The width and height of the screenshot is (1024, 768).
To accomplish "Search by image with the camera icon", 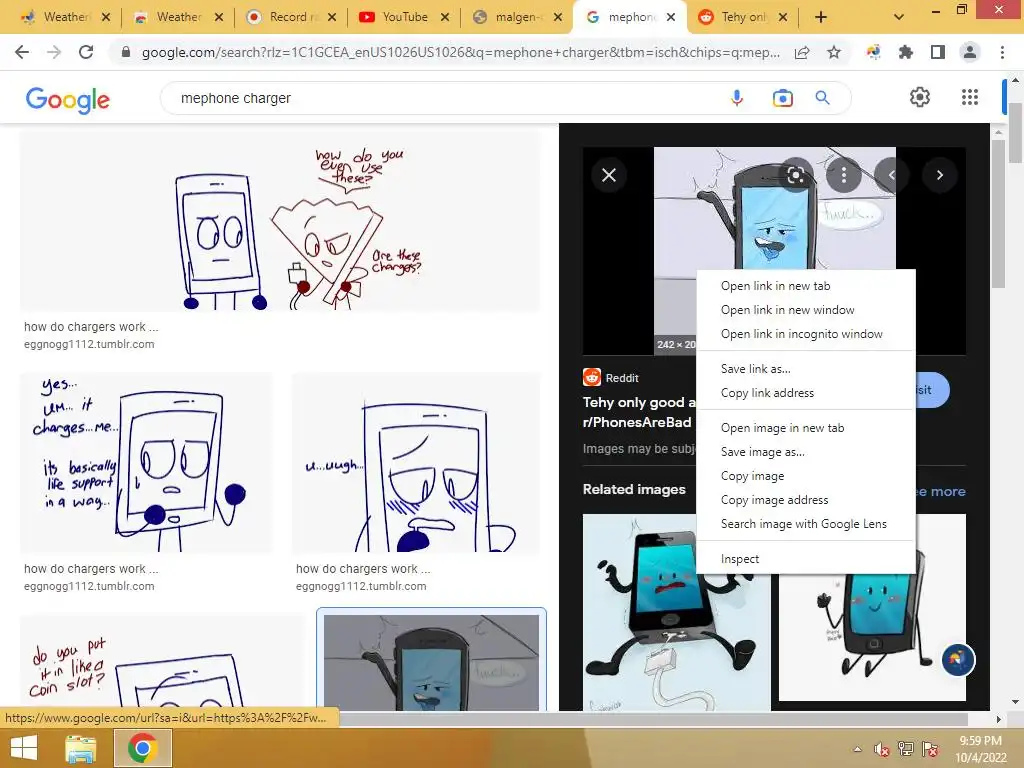I will (x=782, y=98).
